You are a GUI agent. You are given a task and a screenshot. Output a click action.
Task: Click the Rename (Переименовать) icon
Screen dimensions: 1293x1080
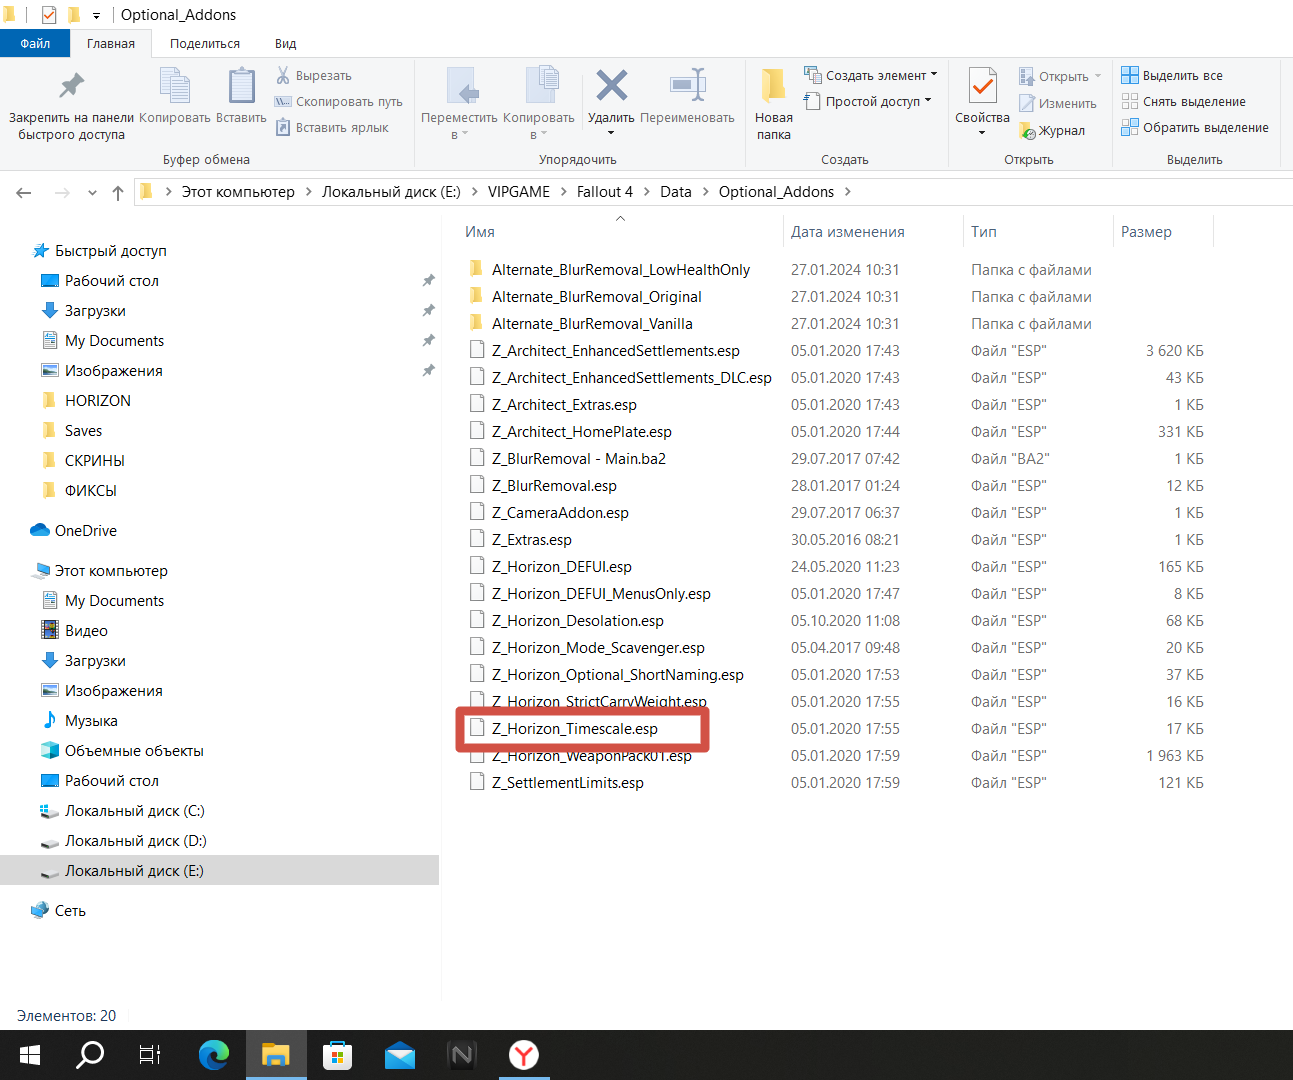(687, 87)
